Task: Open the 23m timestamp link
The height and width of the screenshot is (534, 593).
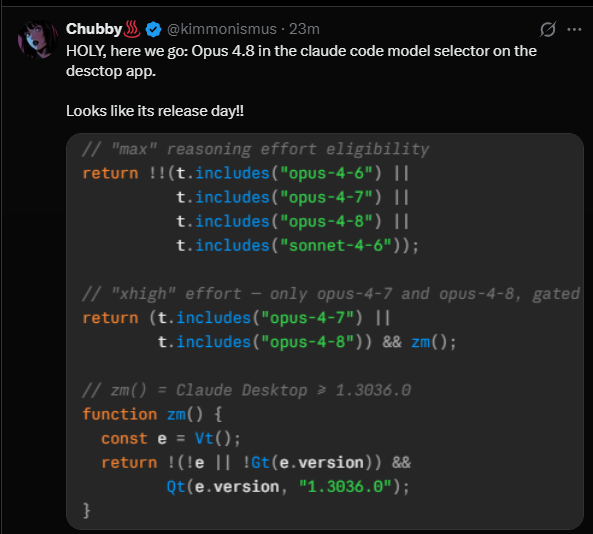Action: point(304,29)
